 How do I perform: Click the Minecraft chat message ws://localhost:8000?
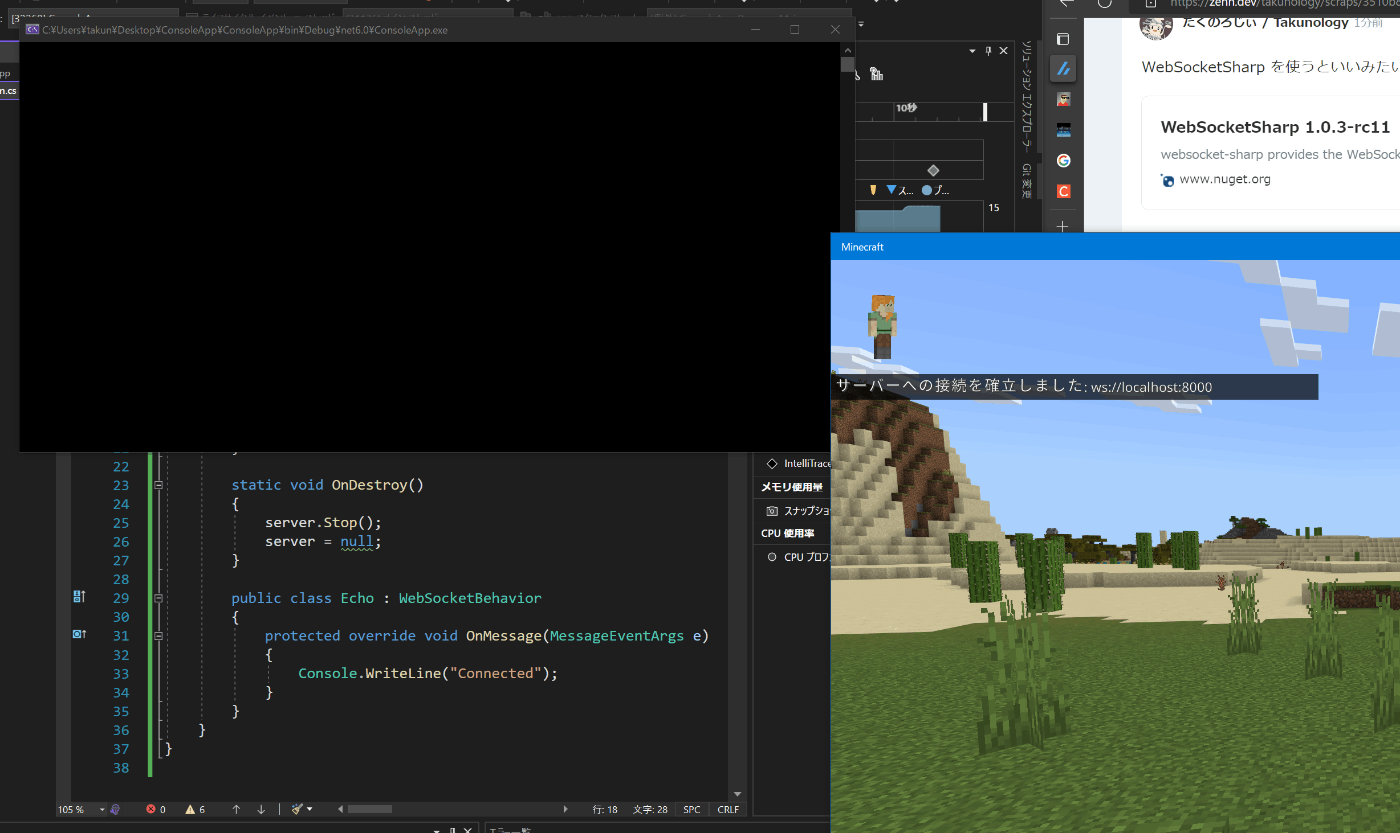[1151, 387]
